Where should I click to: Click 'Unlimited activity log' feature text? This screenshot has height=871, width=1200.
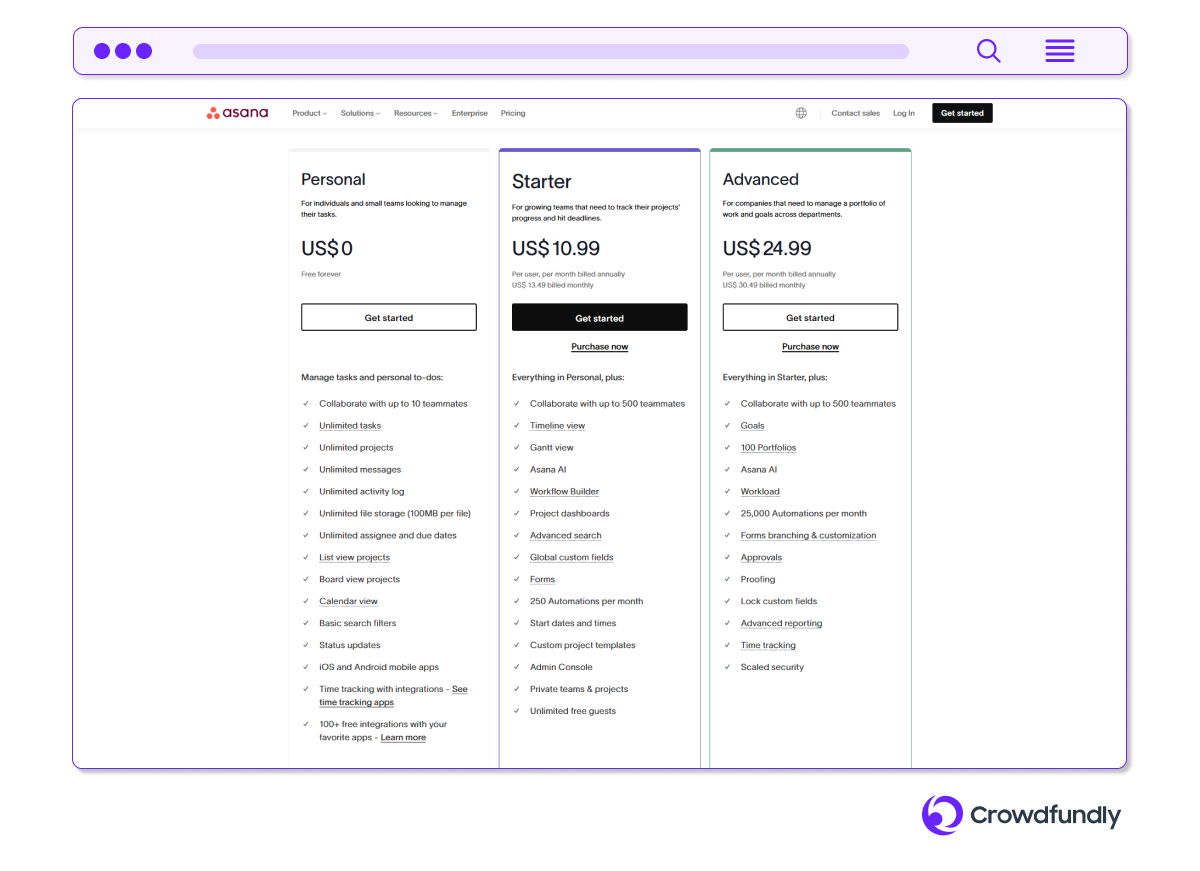(362, 492)
